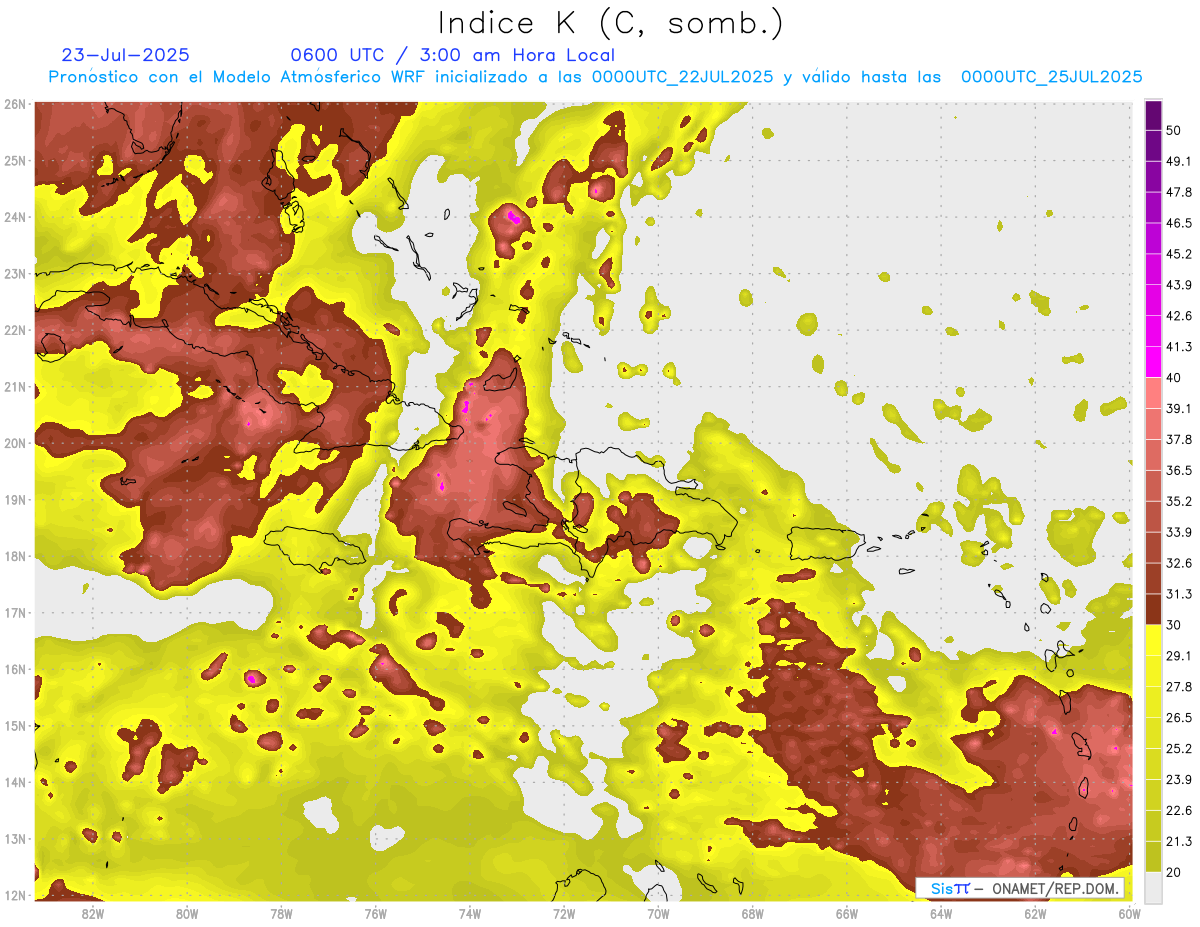The height and width of the screenshot is (927, 1200).
Task: Click the "27.8" value on the color scale
Action: [1178, 687]
